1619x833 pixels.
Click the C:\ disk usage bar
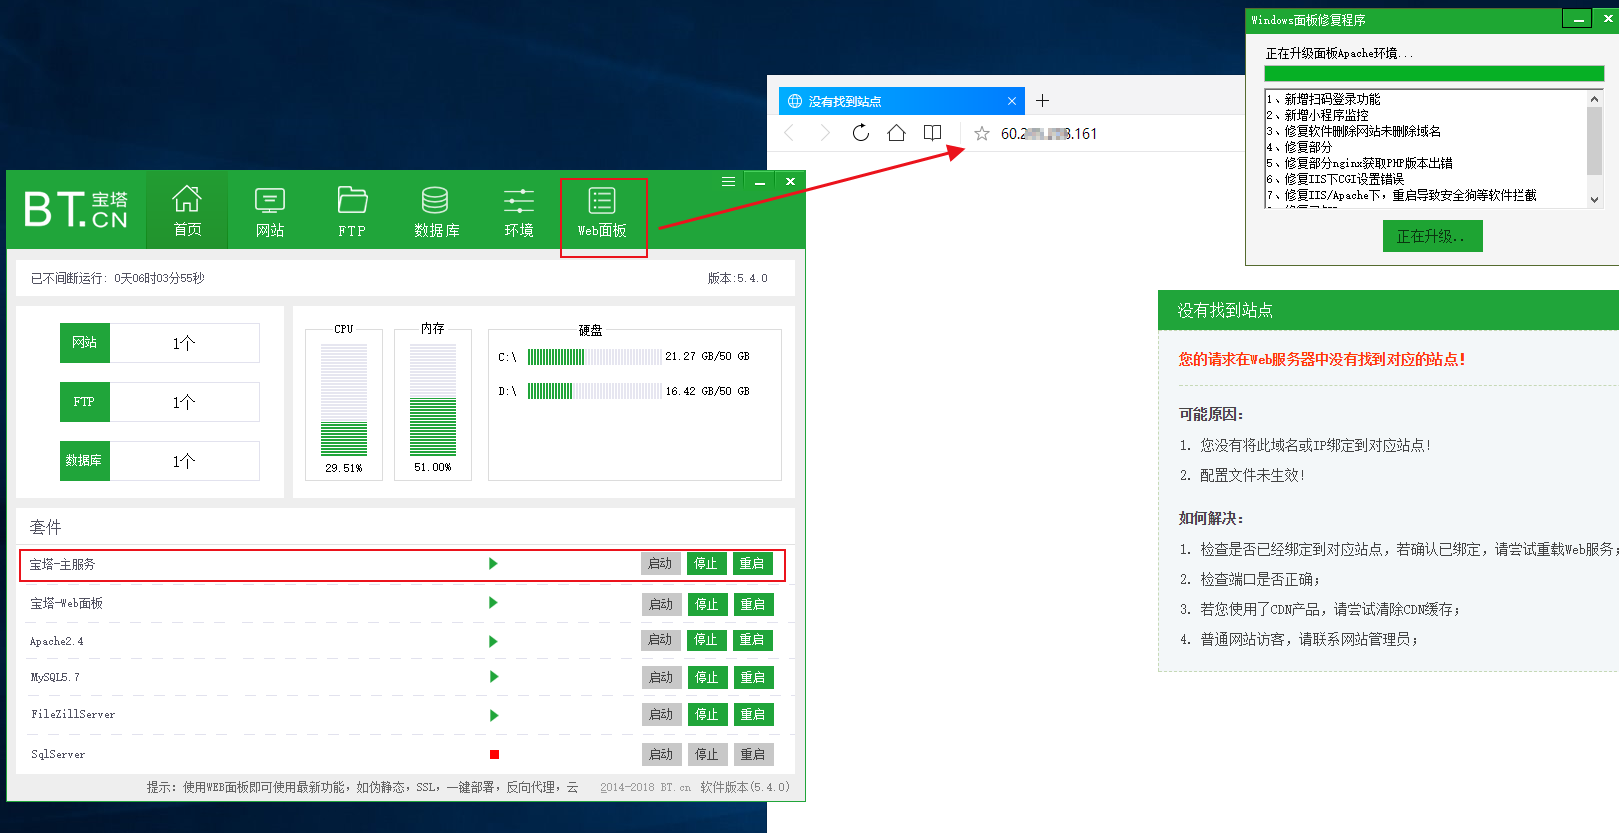[x=594, y=357]
